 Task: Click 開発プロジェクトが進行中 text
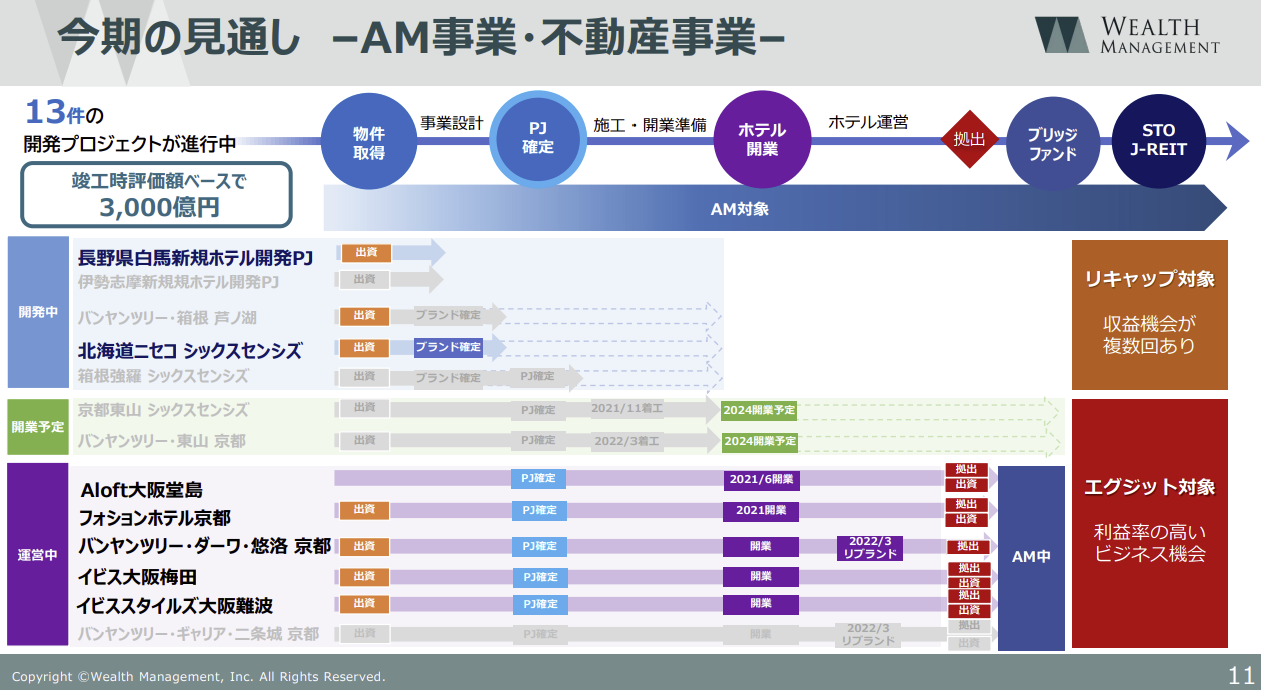point(130,145)
